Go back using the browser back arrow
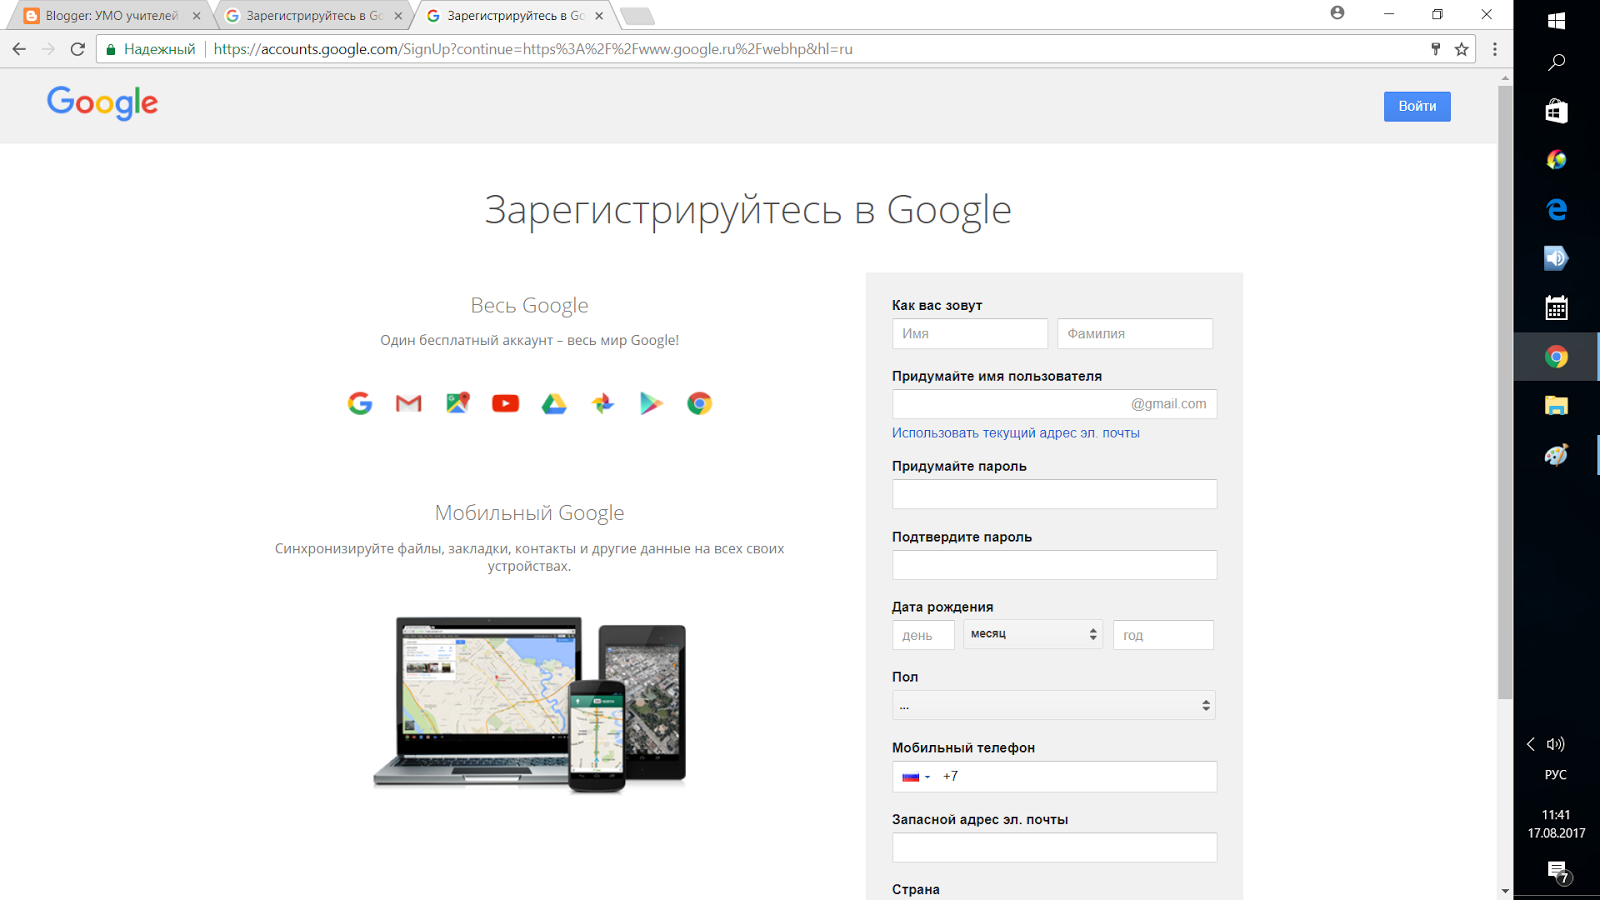Viewport: 1600px width, 900px height. pos(19,49)
